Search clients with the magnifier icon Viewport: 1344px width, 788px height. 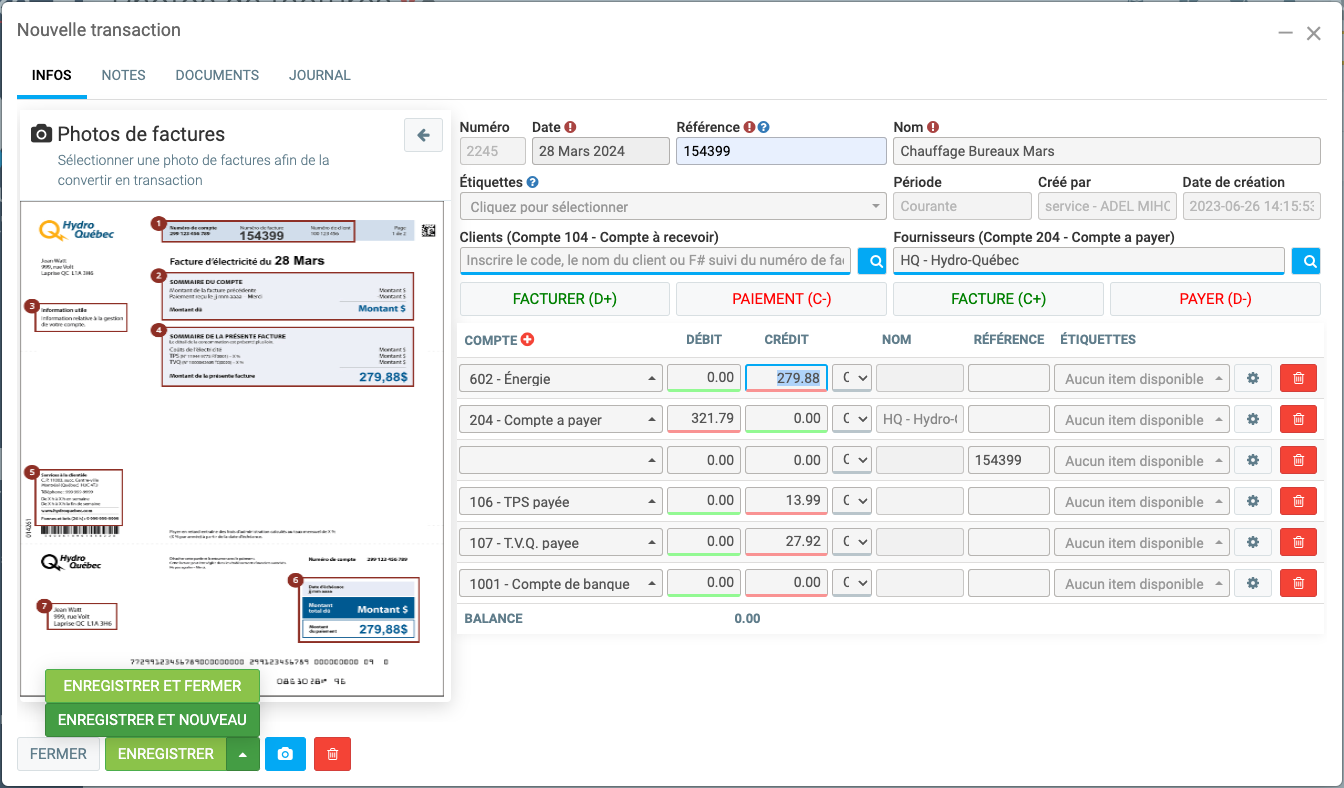click(871, 261)
